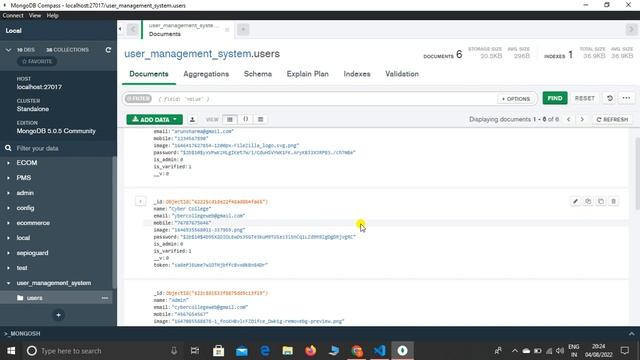
Task: Collapse the DBs and collections header chevron
Action: pos(8,50)
